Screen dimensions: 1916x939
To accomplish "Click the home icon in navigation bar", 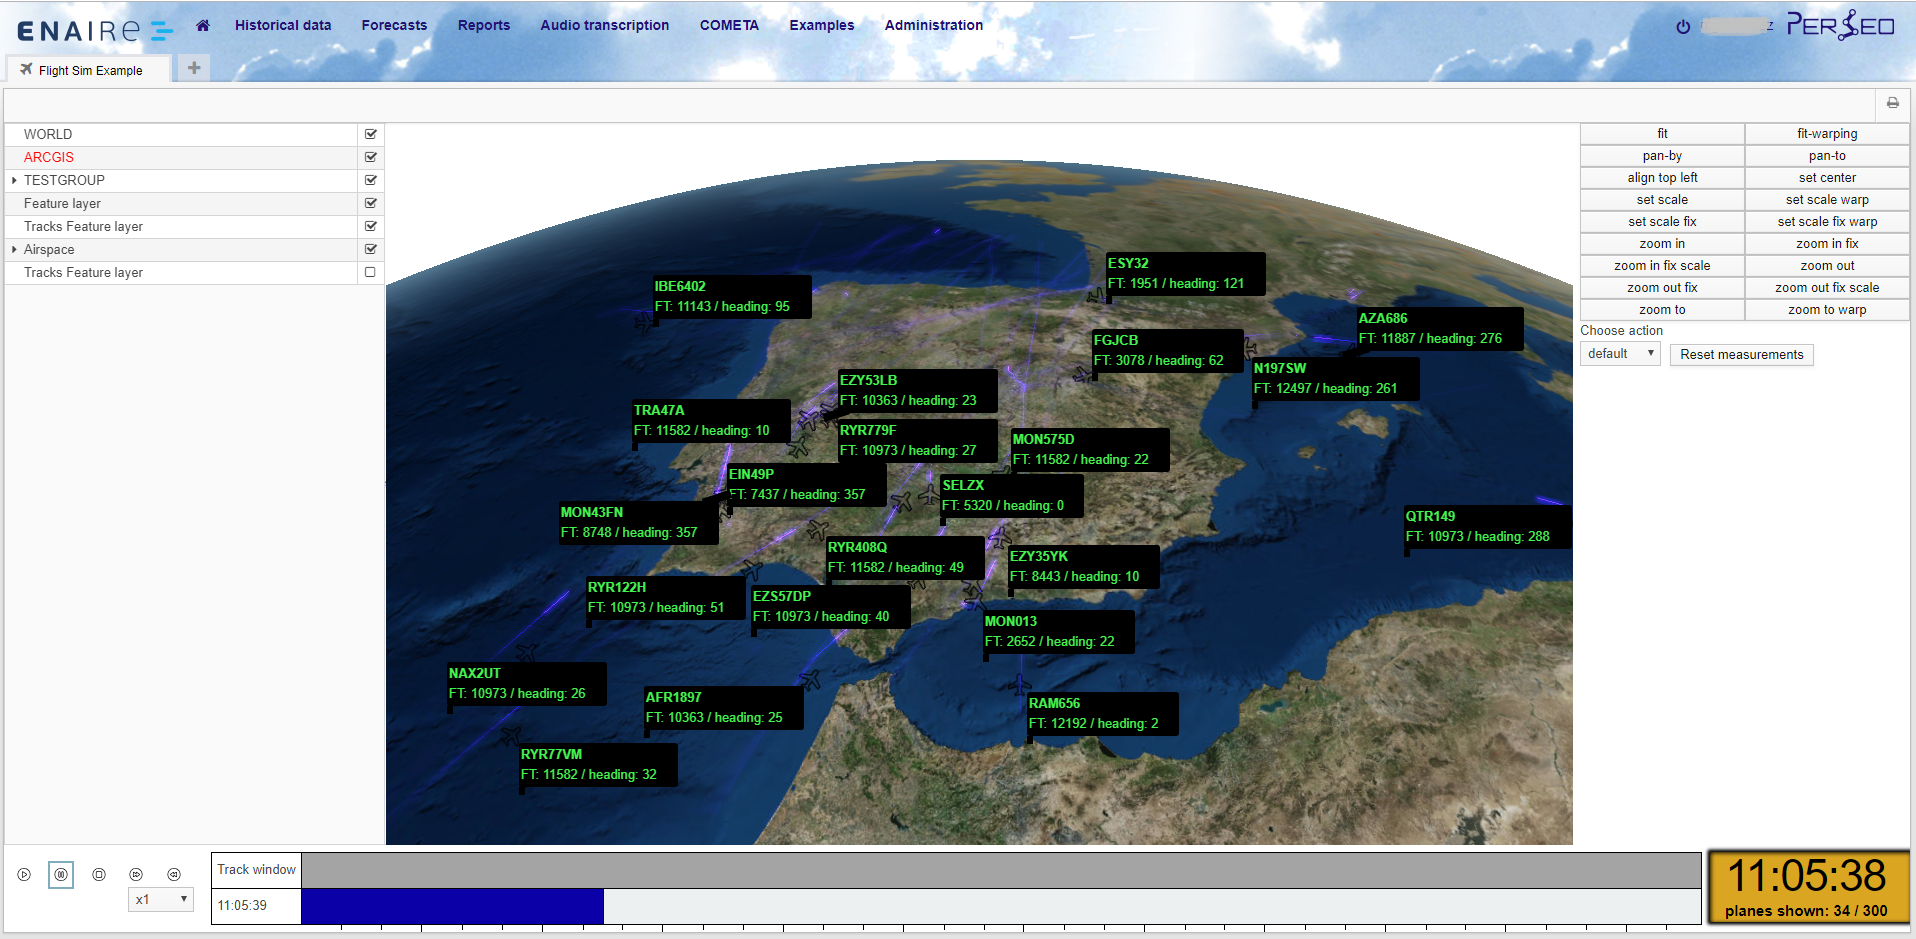I will (x=203, y=25).
